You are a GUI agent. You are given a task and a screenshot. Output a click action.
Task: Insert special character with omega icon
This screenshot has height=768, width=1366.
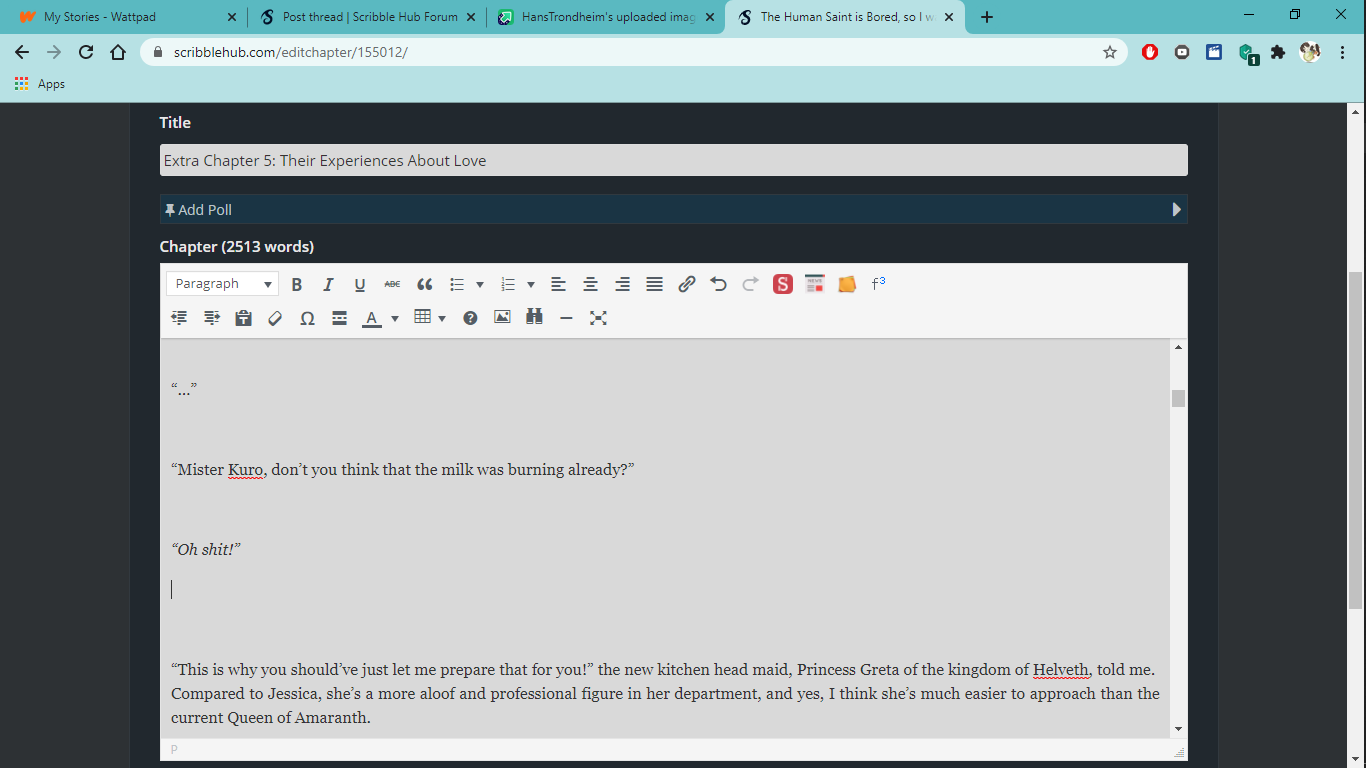click(307, 318)
